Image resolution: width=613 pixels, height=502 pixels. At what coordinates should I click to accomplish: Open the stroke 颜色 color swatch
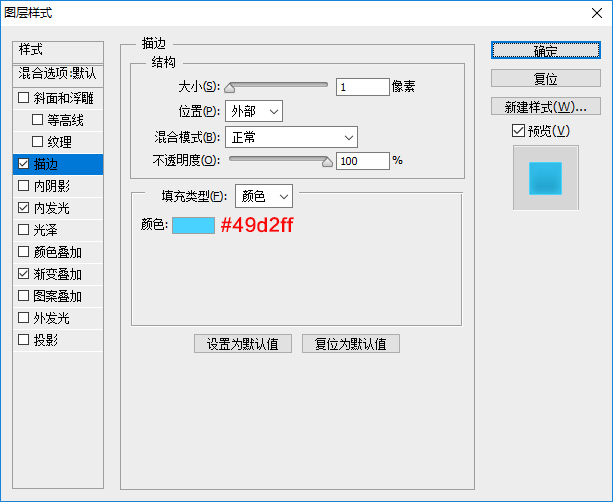pos(193,226)
